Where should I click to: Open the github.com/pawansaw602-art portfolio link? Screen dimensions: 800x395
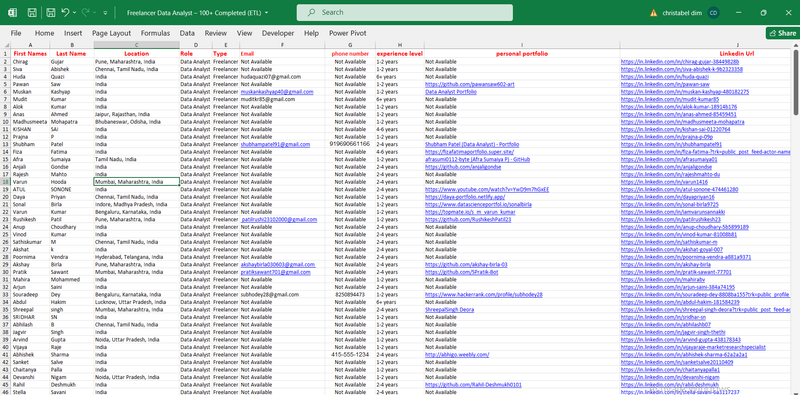pyautogui.click(x=469, y=84)
